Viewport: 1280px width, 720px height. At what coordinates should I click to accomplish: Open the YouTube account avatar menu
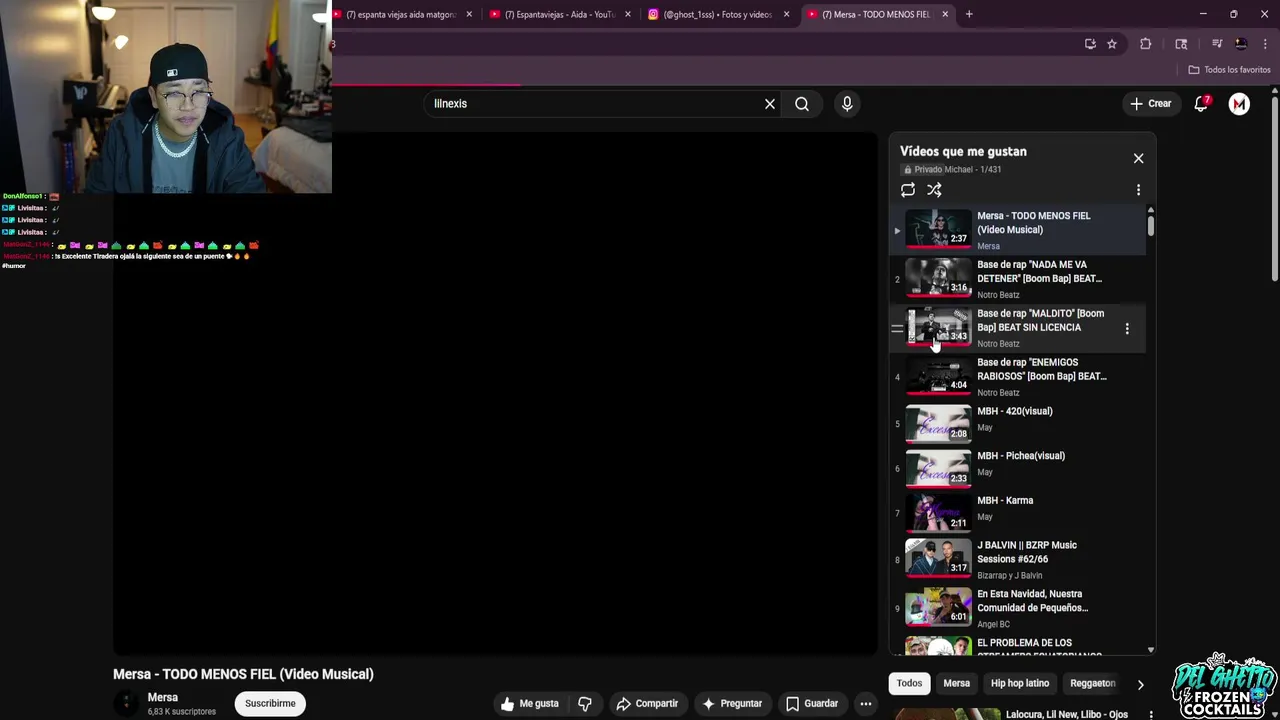pyautogui.click(x=1239, y=103)
